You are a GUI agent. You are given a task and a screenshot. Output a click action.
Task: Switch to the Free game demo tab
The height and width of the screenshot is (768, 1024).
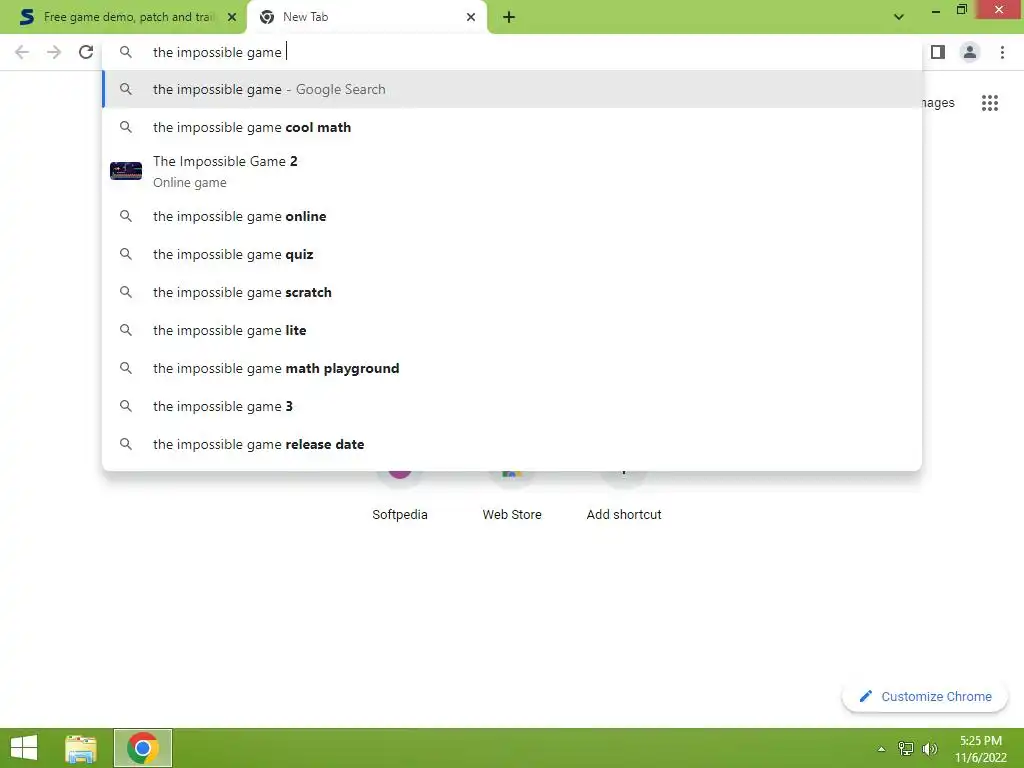pos(122,17)
